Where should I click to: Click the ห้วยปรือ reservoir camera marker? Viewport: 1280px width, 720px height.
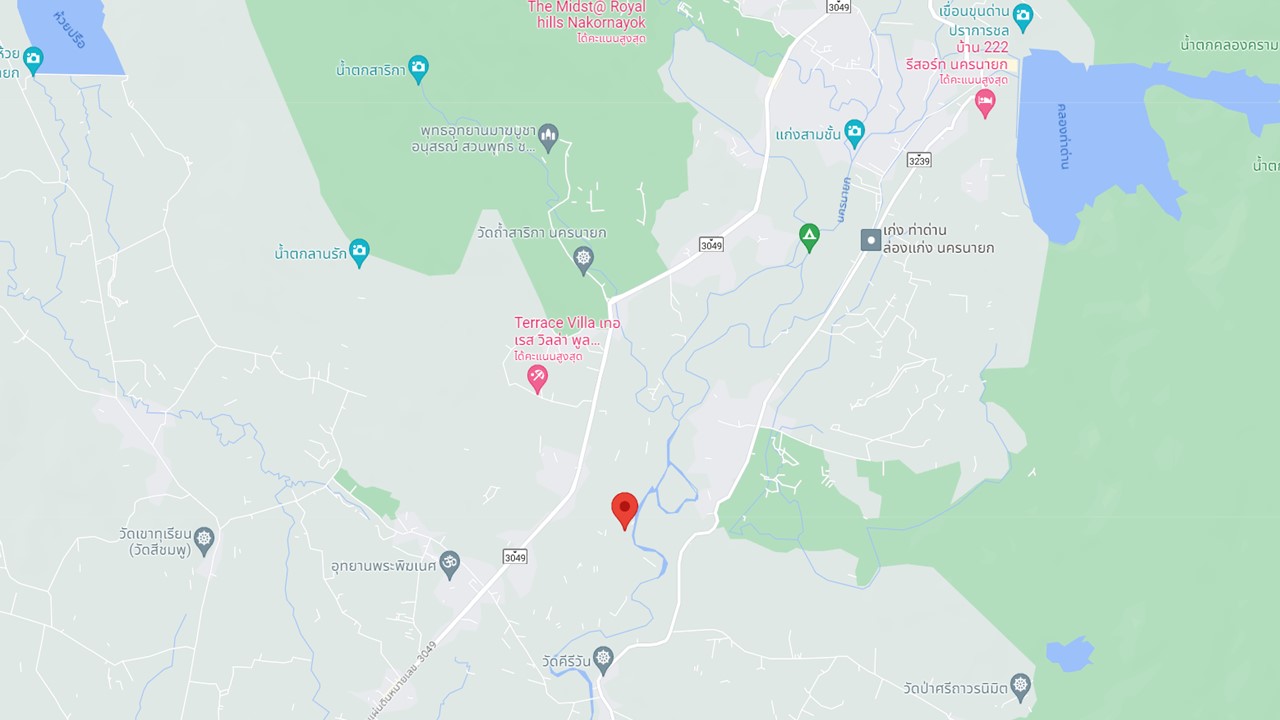click(33, 60)
